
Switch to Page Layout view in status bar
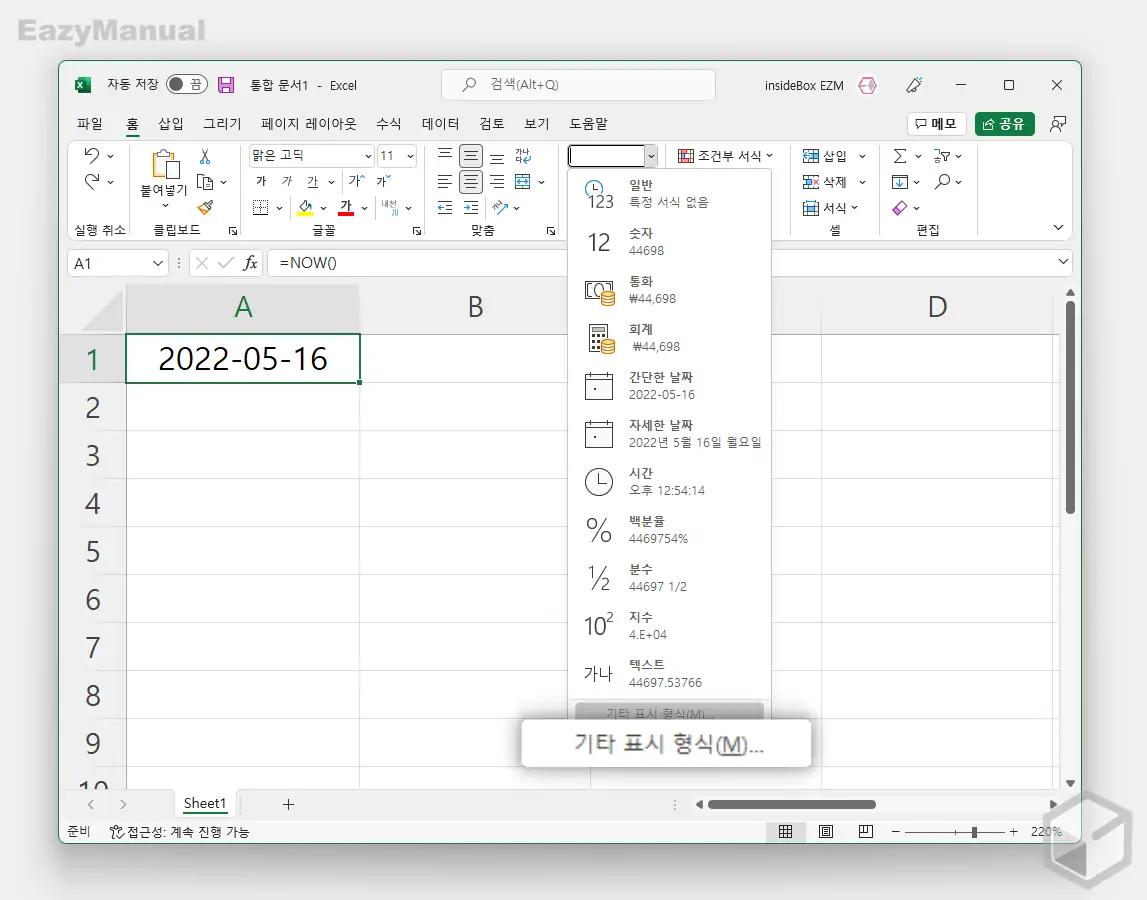[x=826, y=832]
